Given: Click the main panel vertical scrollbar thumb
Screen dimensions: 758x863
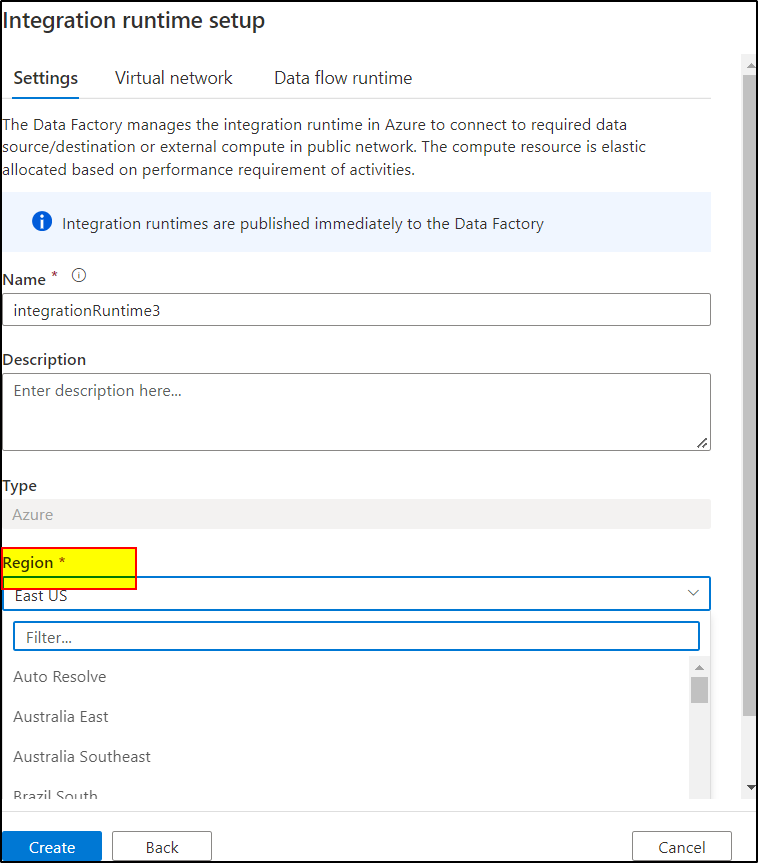Looking at the screenshot, I should [x=749, y=395].
